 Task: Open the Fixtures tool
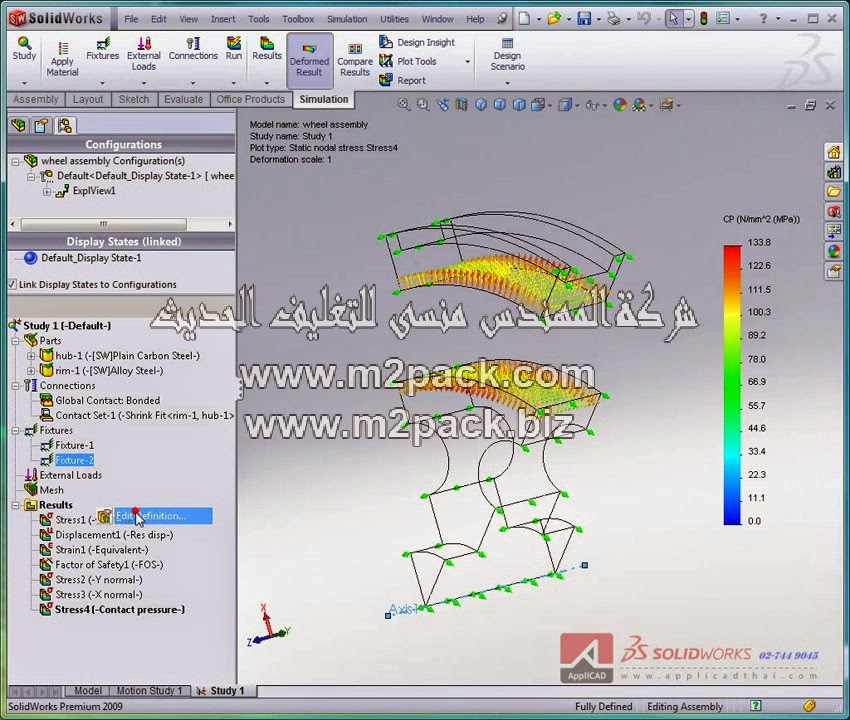[x=102, y=49]
